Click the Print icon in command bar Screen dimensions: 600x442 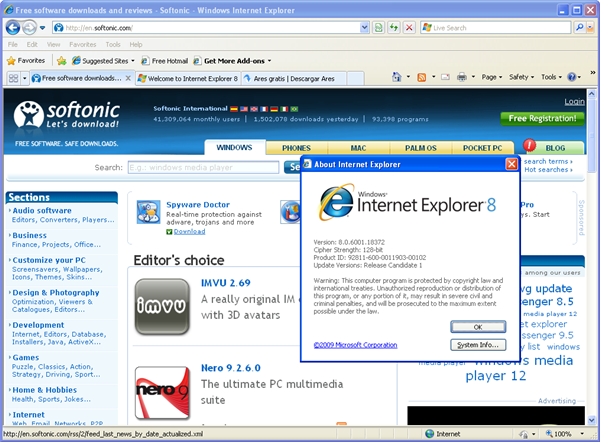tap(463, 77)
